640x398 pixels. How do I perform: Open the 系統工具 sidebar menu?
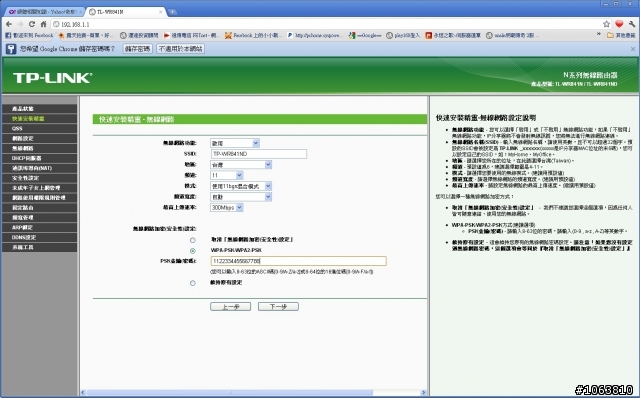[39, 247]
